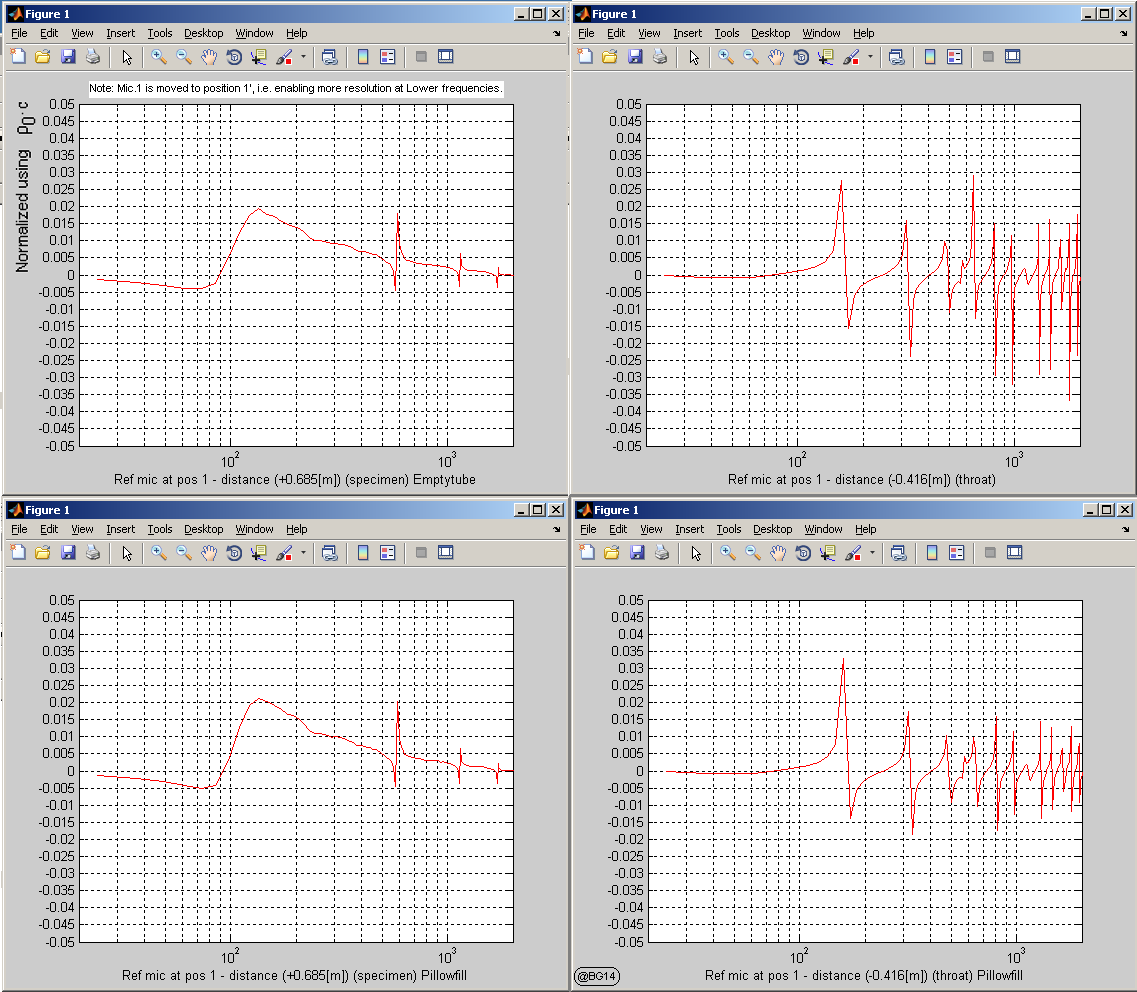The height and width of the screenshot is (992, 1137).
Task: Select Zoom Out in specimen Pillowfill window
Action: 184,553
